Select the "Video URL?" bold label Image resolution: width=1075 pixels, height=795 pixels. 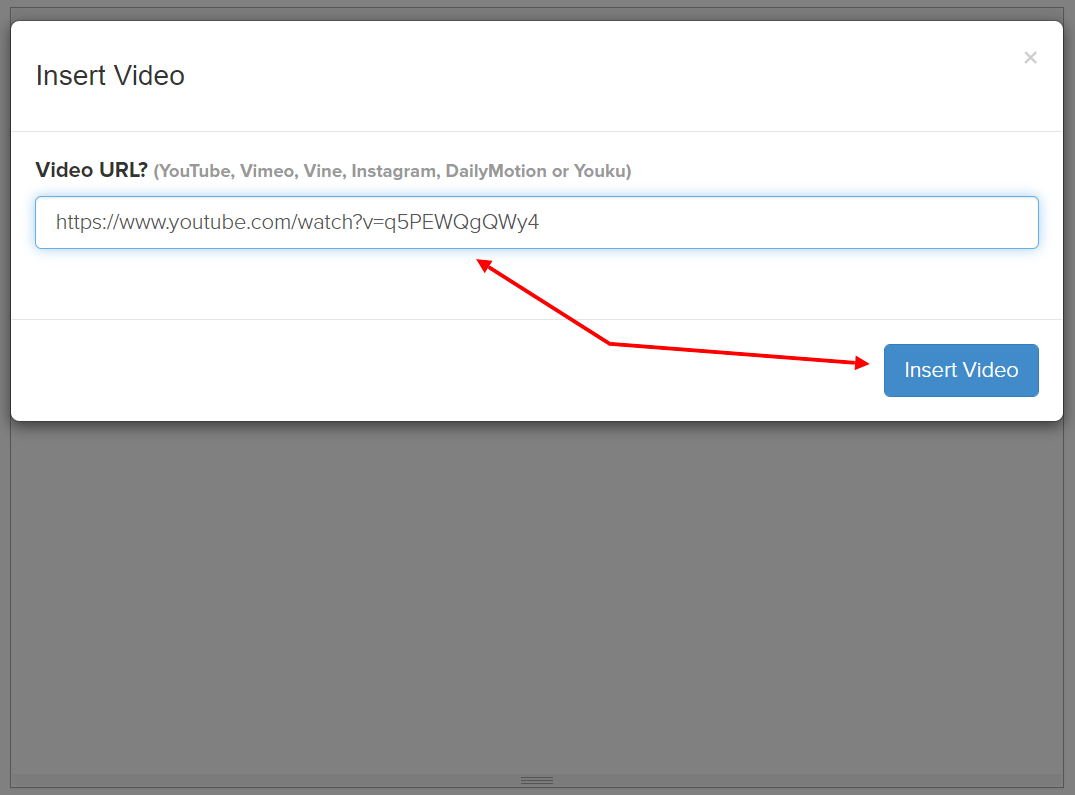(91, 171)
